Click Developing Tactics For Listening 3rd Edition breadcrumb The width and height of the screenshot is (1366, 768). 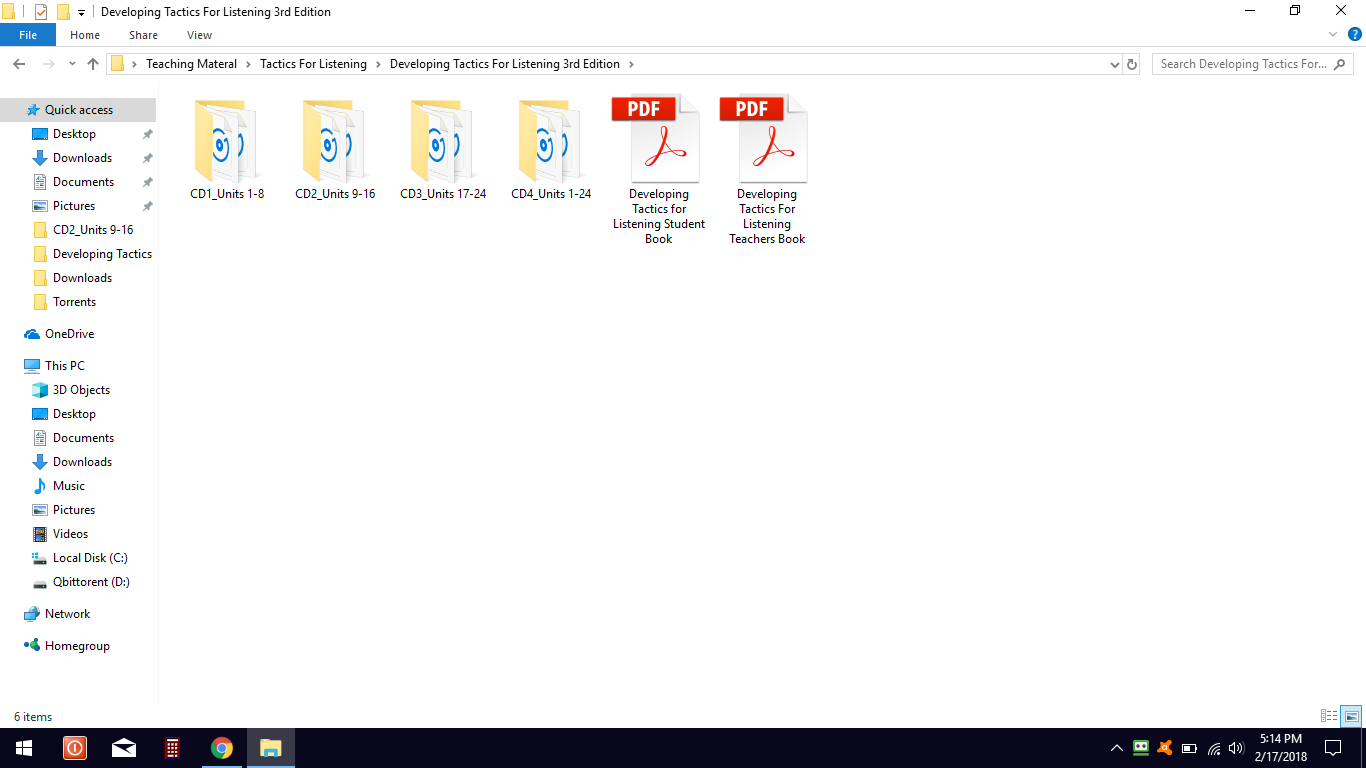[x=505, y=64]
